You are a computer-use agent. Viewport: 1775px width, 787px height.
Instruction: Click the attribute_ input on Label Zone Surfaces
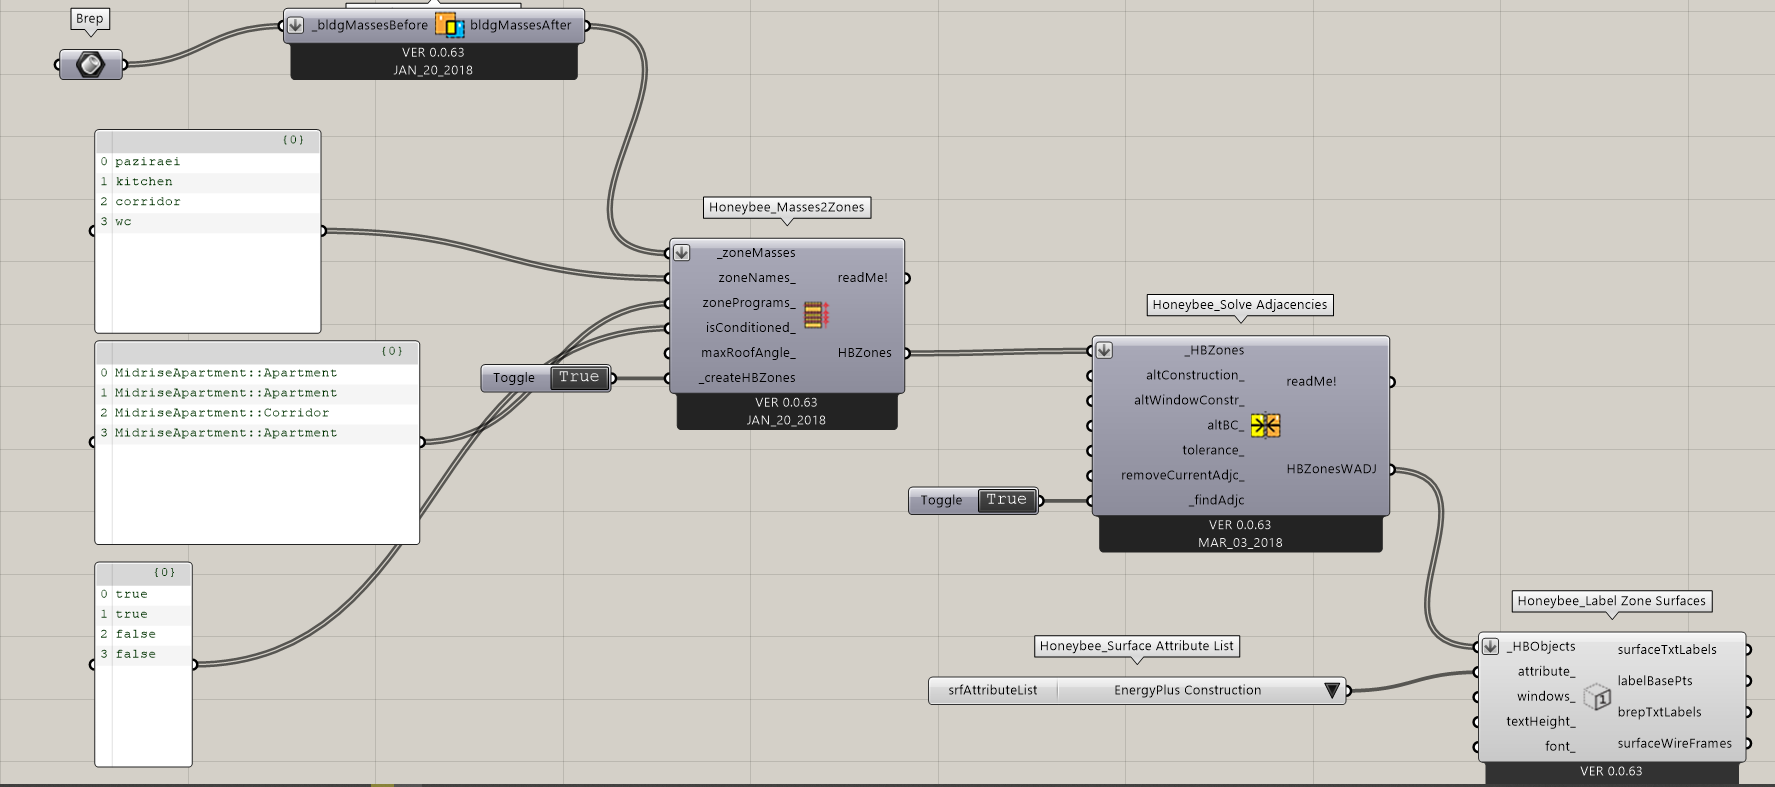[1546, 672]
